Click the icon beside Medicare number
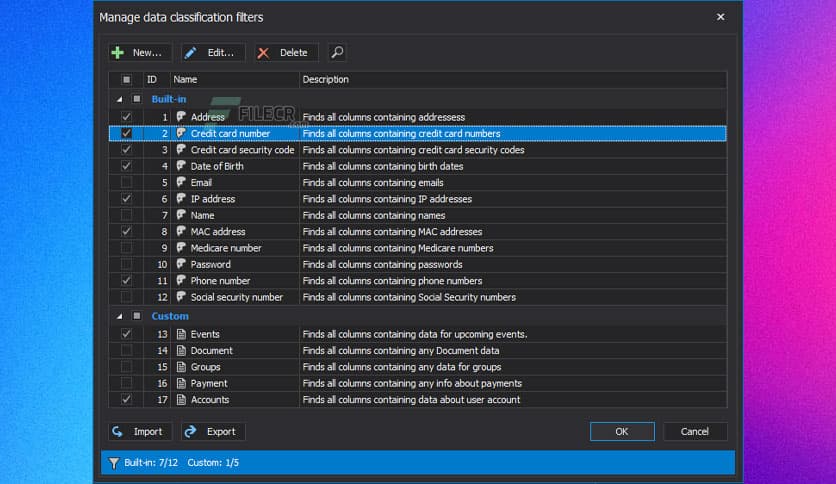Screen dimensions: 836x484 181,247
